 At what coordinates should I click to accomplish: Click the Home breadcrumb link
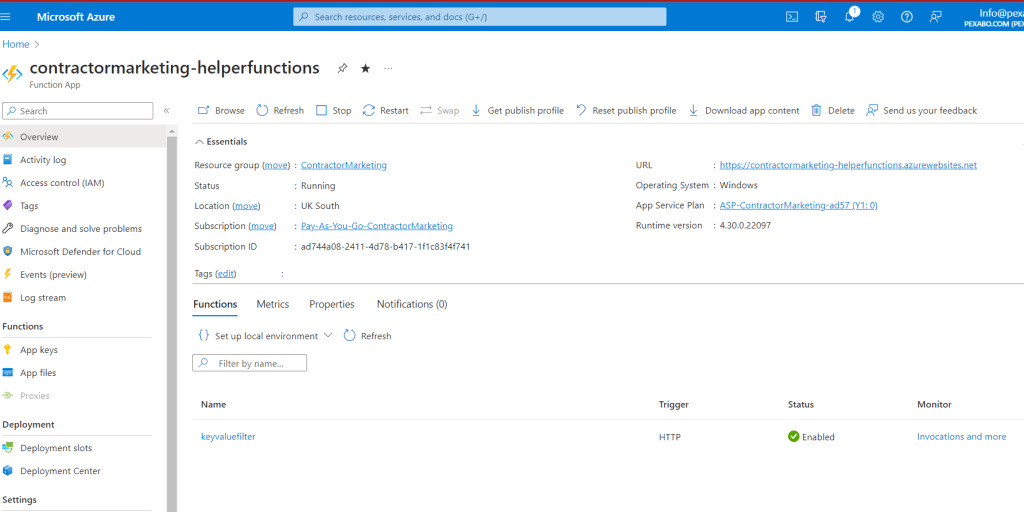pos(16,44)
